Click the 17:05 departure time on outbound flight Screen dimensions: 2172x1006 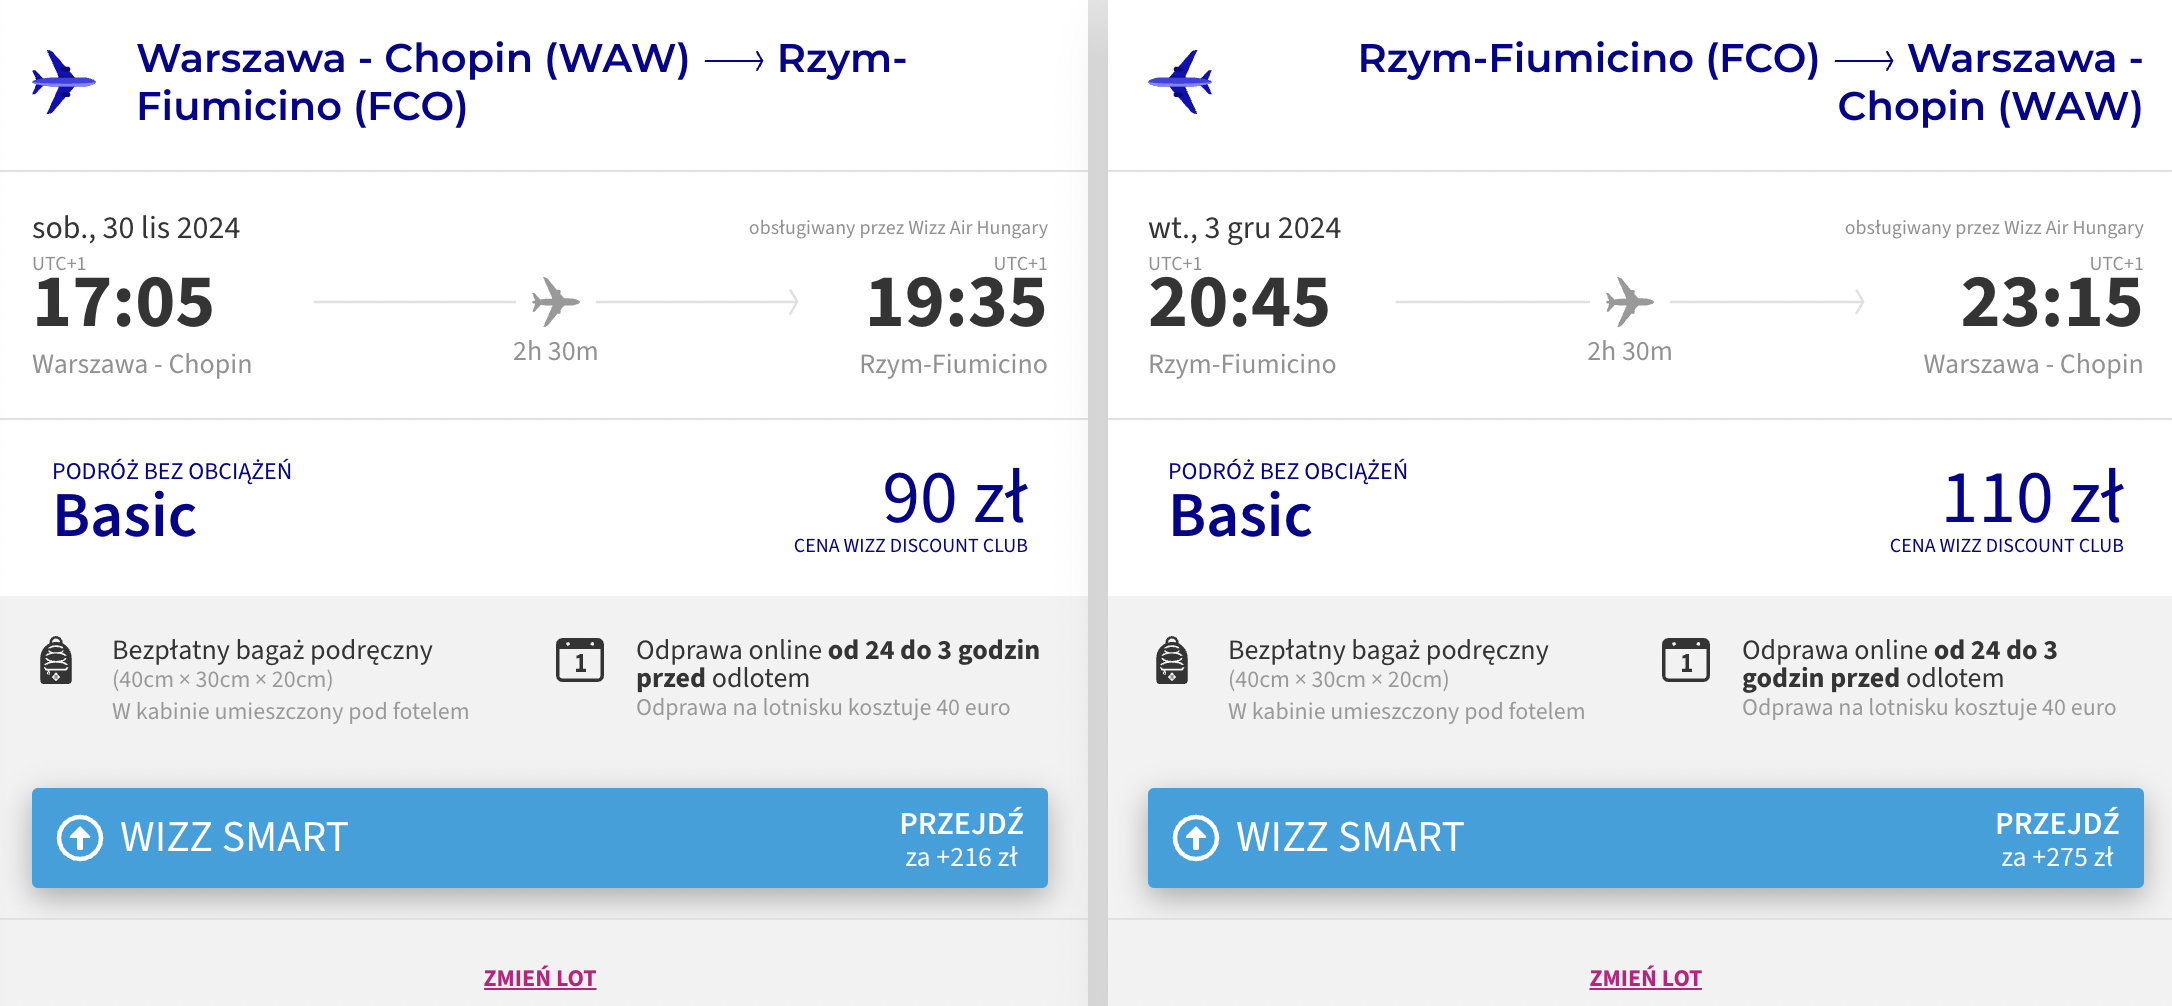click(123, 303)
